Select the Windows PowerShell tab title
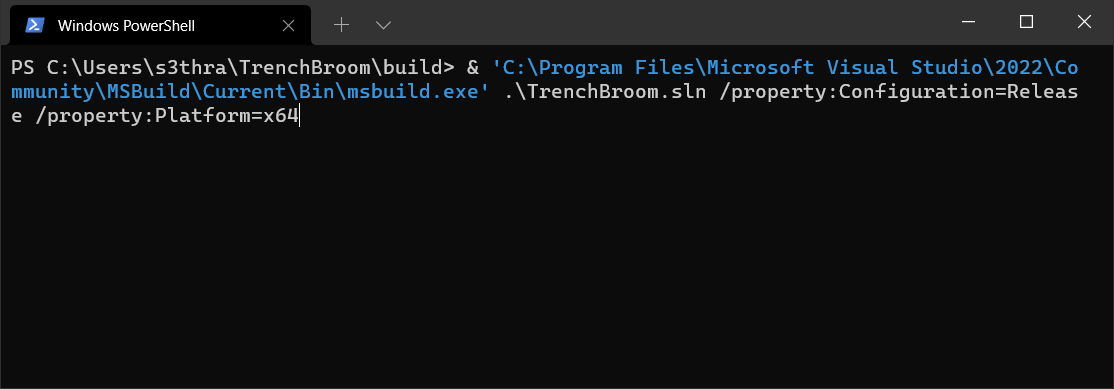This screenshot has height=389, width=1114. [x=126, y=26]
